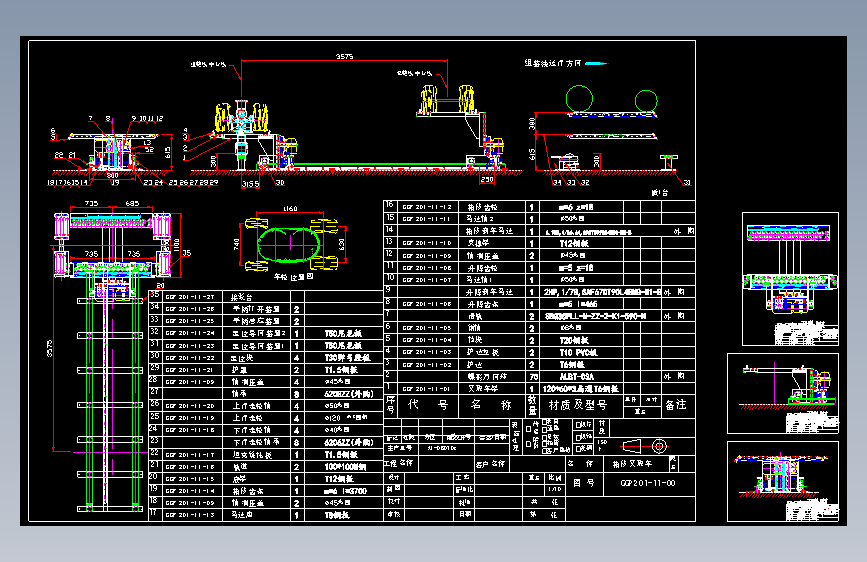This screenshot has height=562, width=867.
Task: Click the 1:10 scale cell in title block
Action: point(554,489)
